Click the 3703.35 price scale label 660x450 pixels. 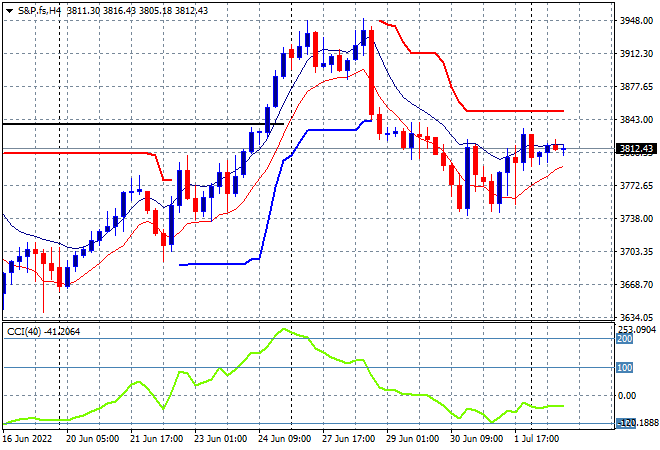click(636, 252)
